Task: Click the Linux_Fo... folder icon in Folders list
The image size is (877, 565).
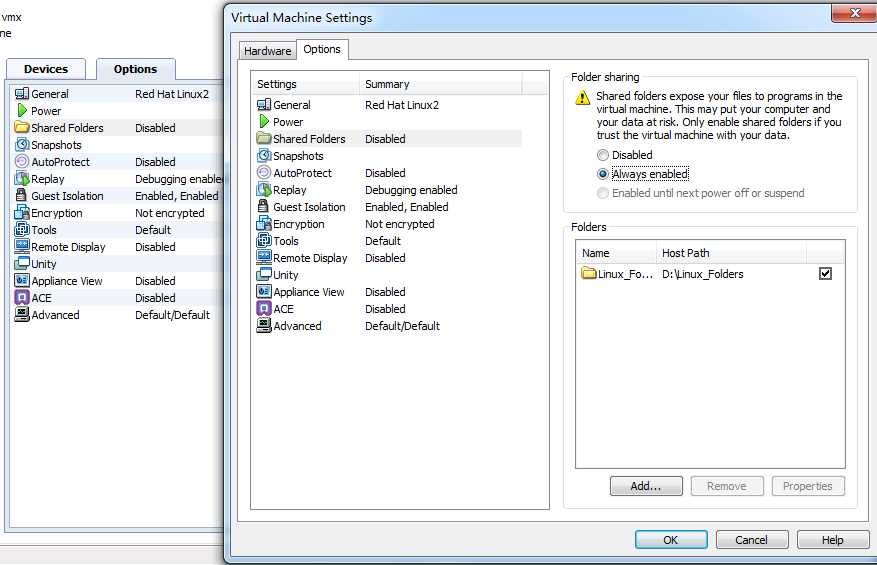Action: coord(588,274)
